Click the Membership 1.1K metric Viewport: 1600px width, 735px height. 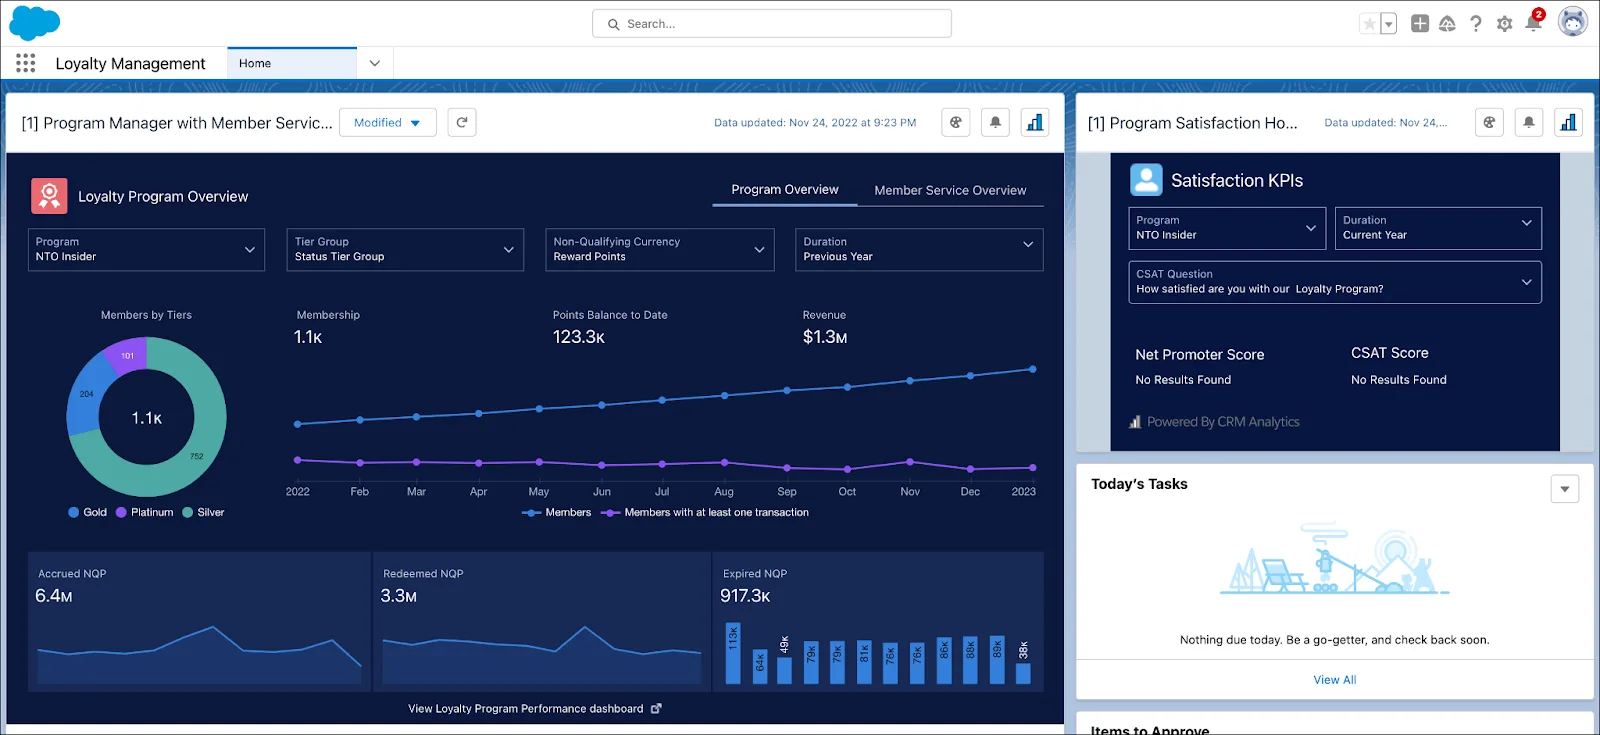308,337
